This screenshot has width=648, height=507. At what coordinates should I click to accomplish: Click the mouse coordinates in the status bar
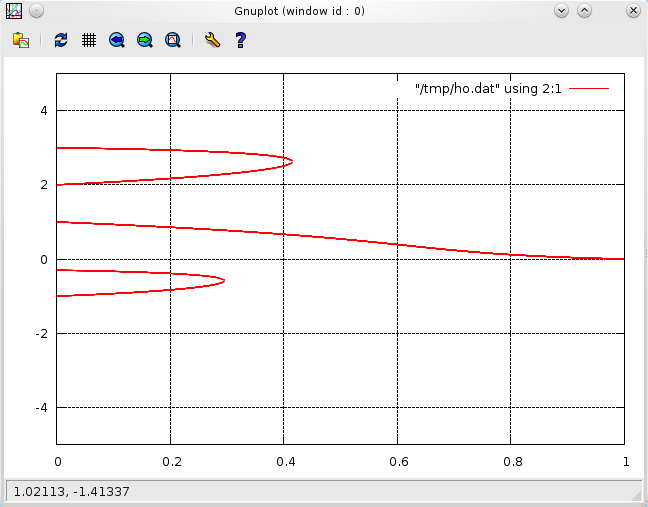point(70,491)
